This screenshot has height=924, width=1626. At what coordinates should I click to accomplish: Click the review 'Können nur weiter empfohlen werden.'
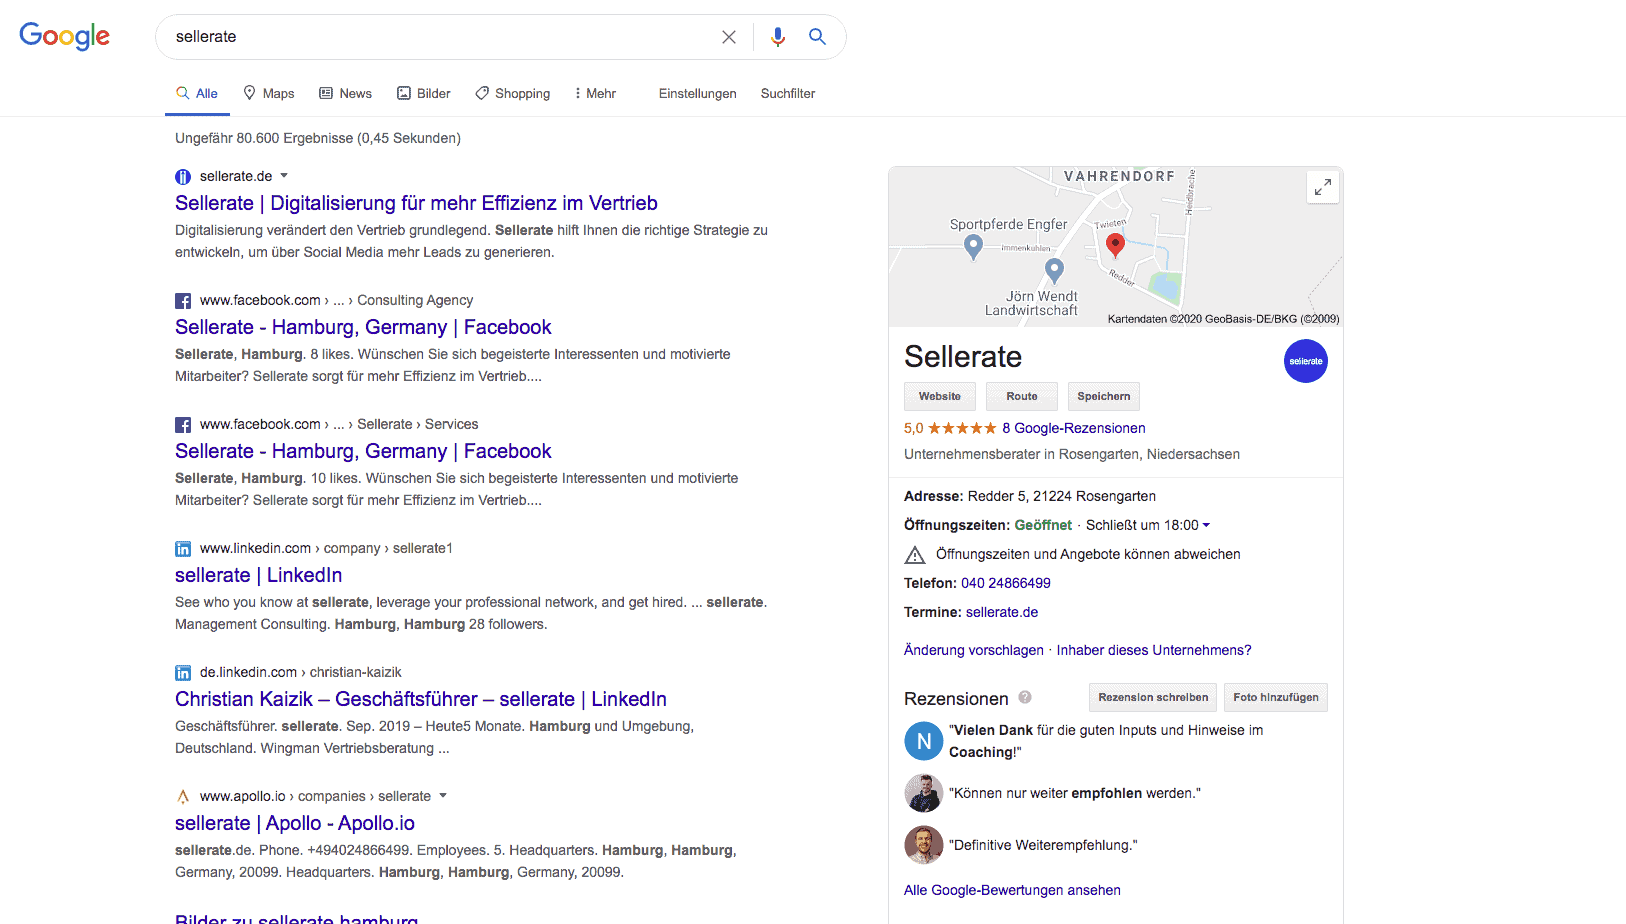pyautogui.click(x=1075, y=793)
